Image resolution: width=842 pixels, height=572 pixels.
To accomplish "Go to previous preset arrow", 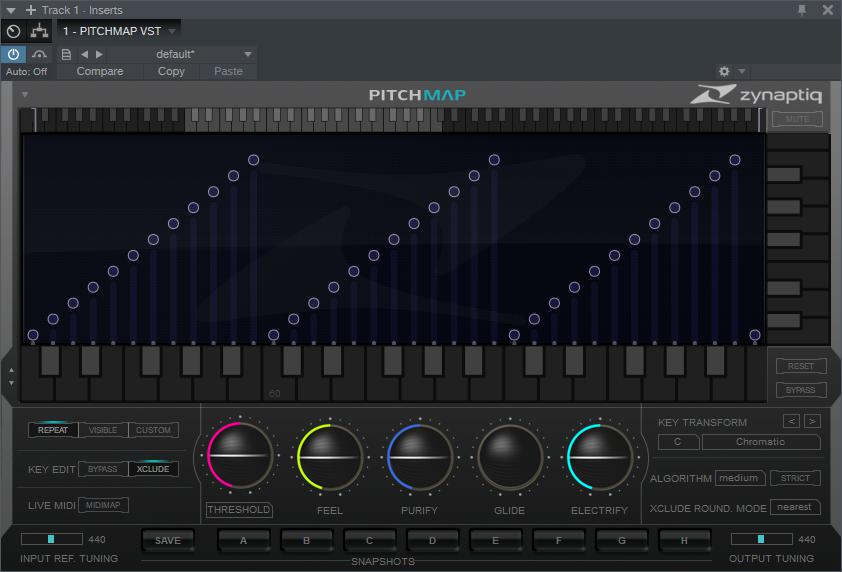I will coord(84,54).
